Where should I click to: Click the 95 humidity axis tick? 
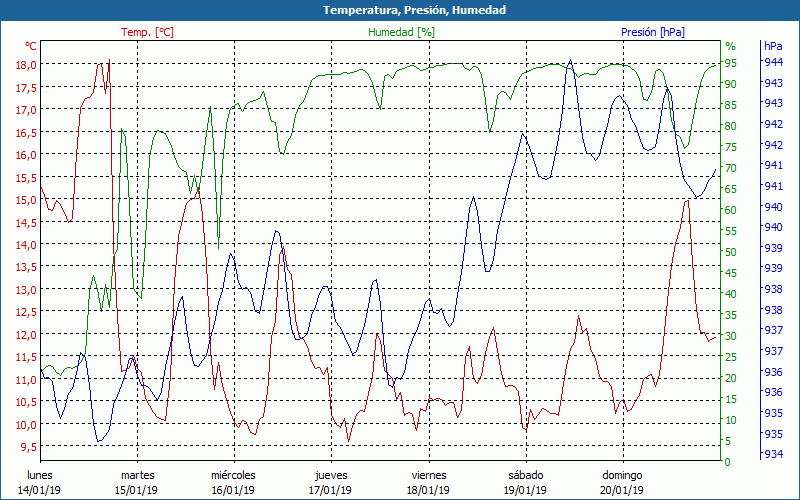[x=731, y=64]
